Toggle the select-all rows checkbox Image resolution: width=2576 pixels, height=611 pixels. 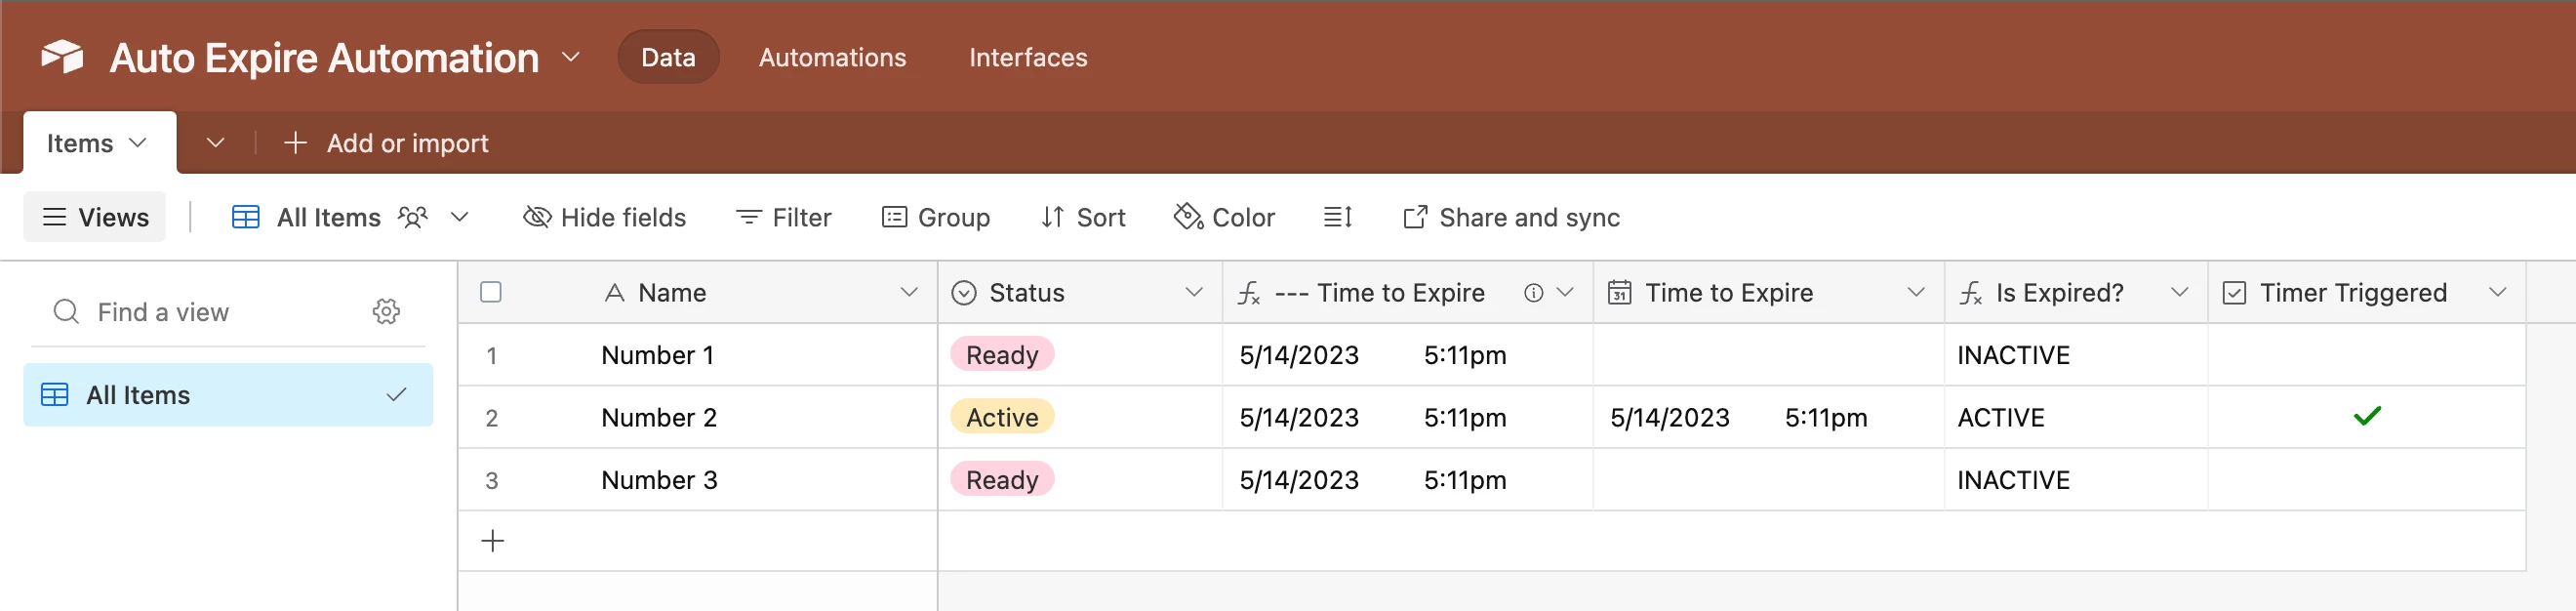click(491, 292)
